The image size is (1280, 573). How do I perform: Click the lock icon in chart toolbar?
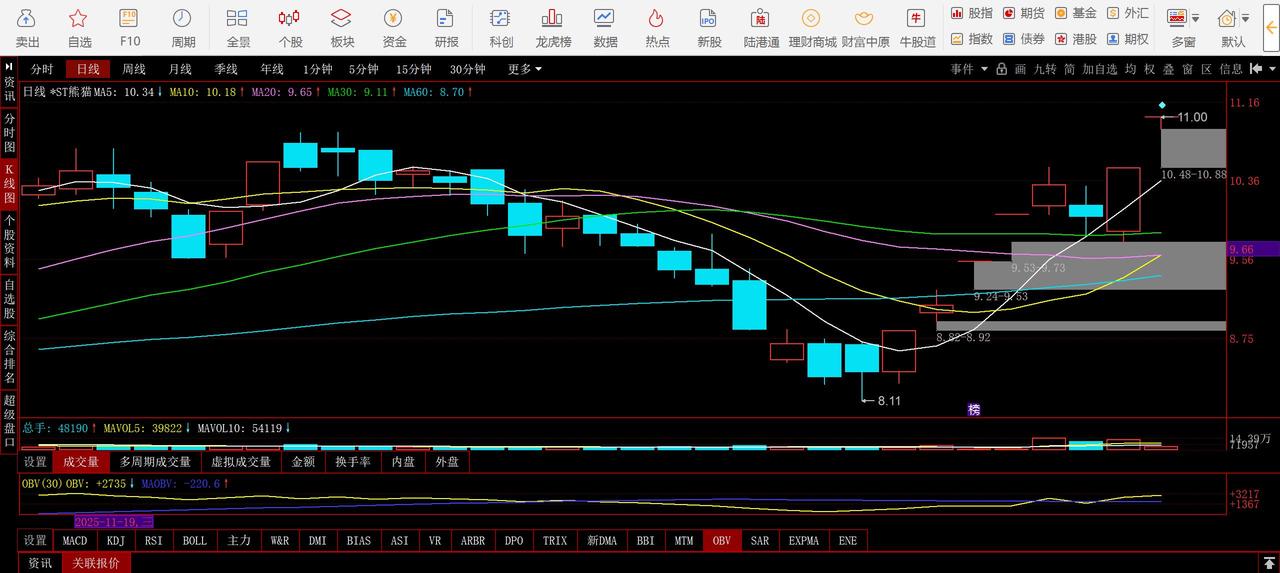click(1001, 69)
